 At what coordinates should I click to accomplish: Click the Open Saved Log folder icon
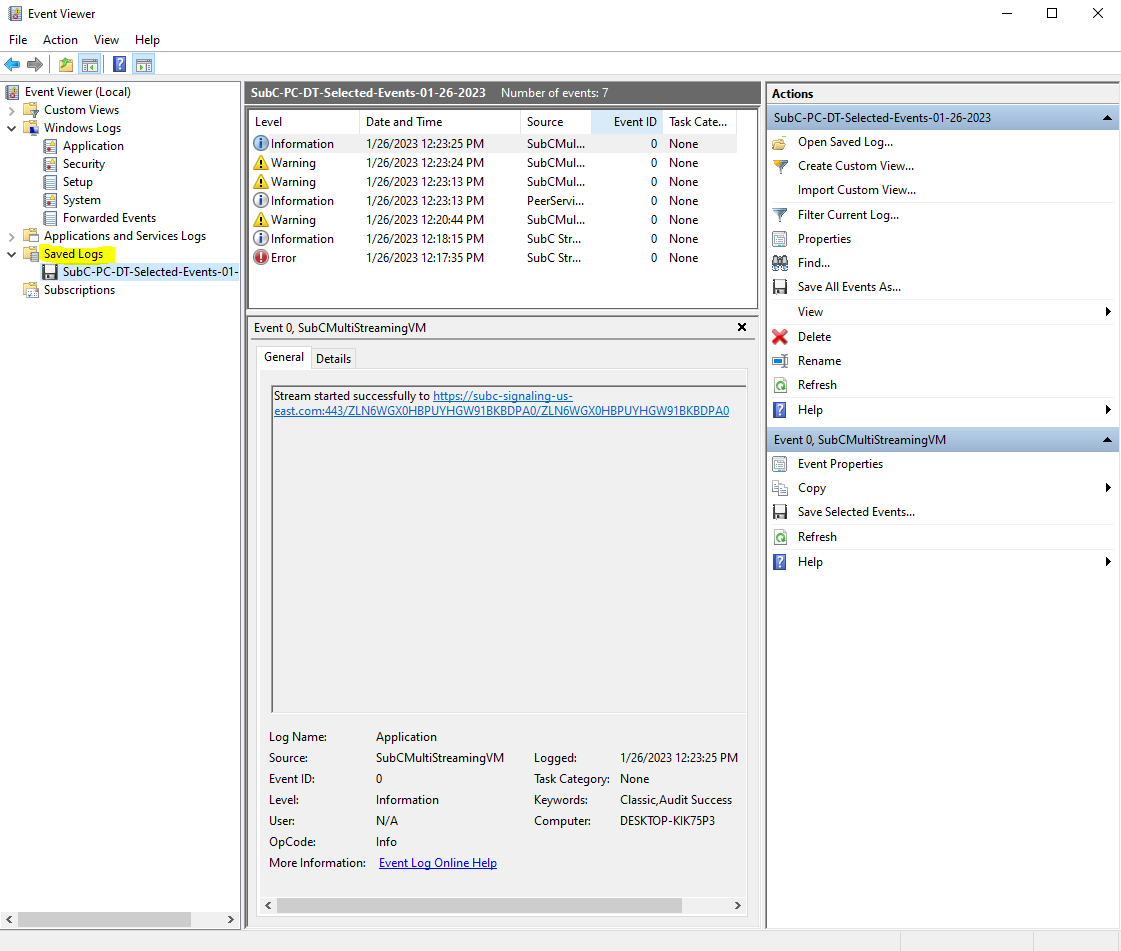pyautogui.click(x=780, y=142)
